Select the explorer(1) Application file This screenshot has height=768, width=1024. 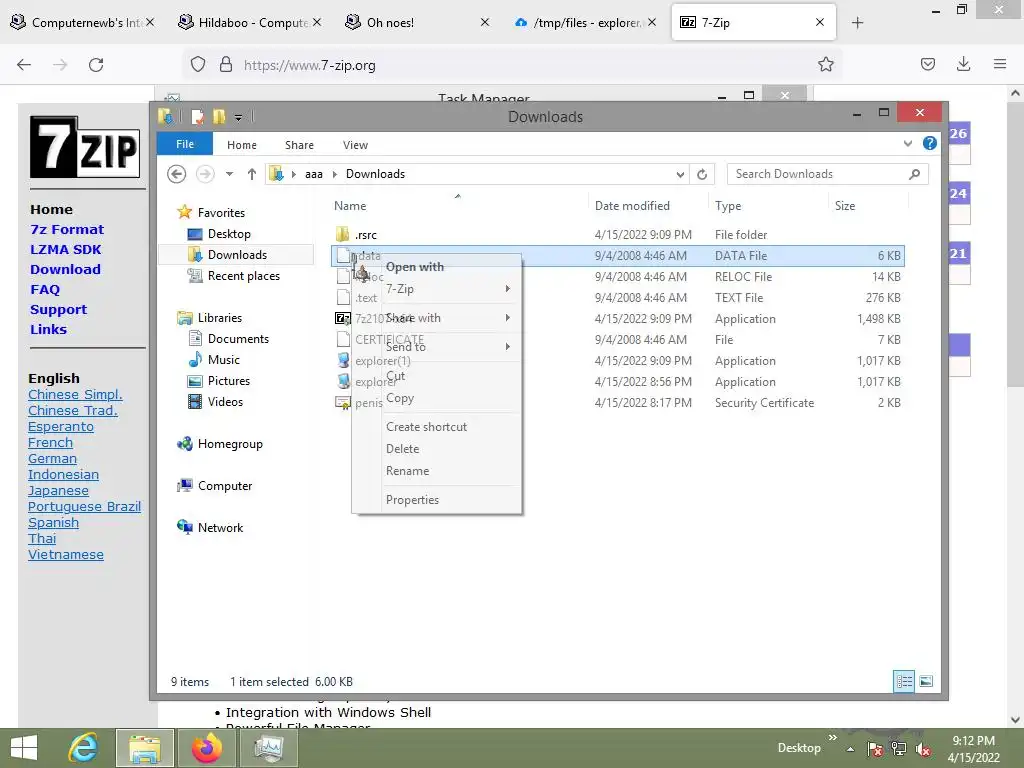click(x=618, y=361)
